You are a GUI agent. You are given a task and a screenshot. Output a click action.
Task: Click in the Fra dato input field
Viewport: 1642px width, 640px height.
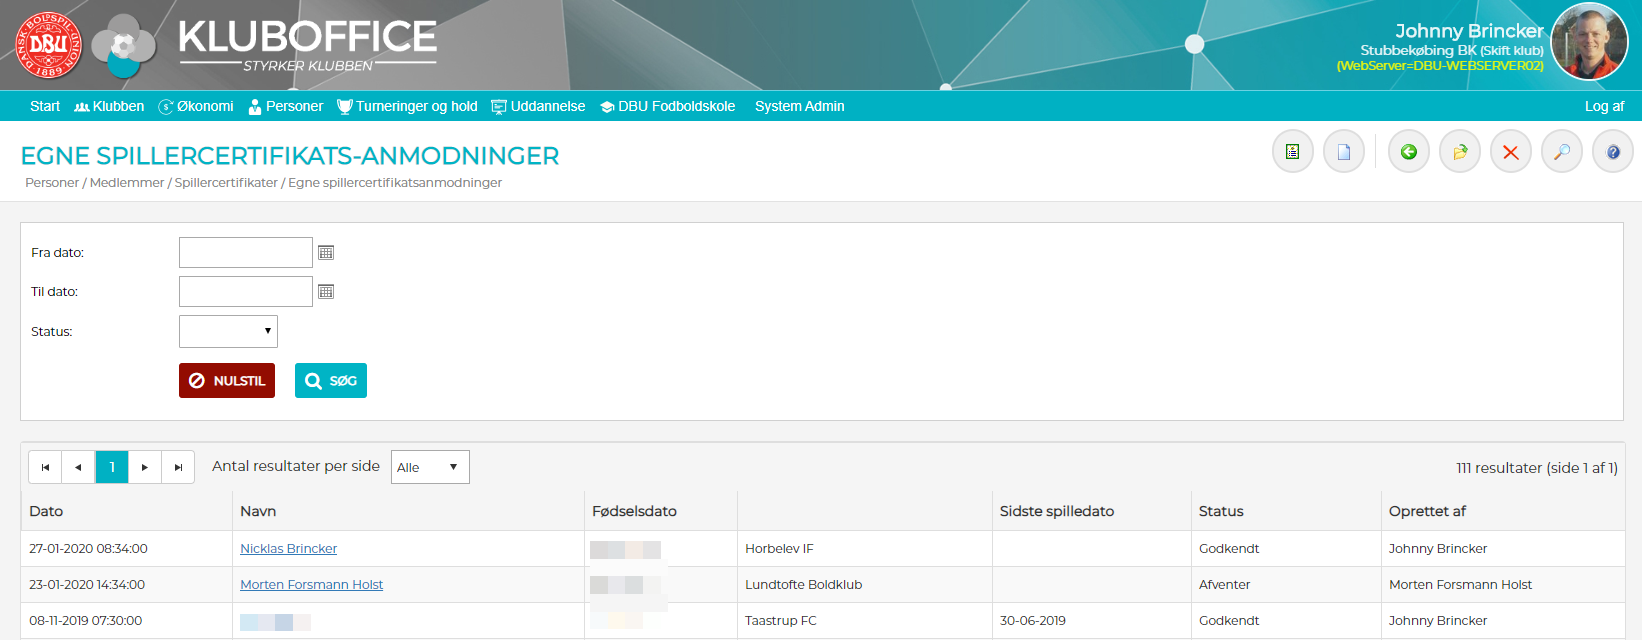(245, 253)
